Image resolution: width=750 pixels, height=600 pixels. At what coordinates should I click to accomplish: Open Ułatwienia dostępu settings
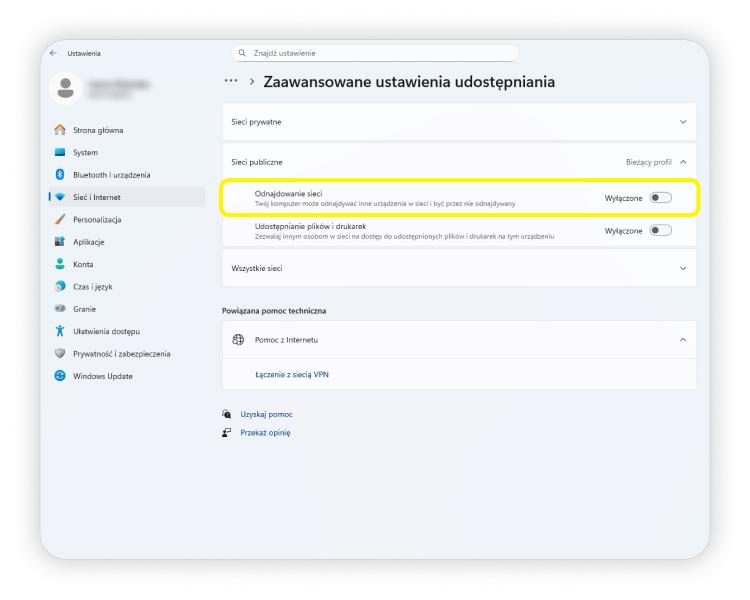coord(127,331)
